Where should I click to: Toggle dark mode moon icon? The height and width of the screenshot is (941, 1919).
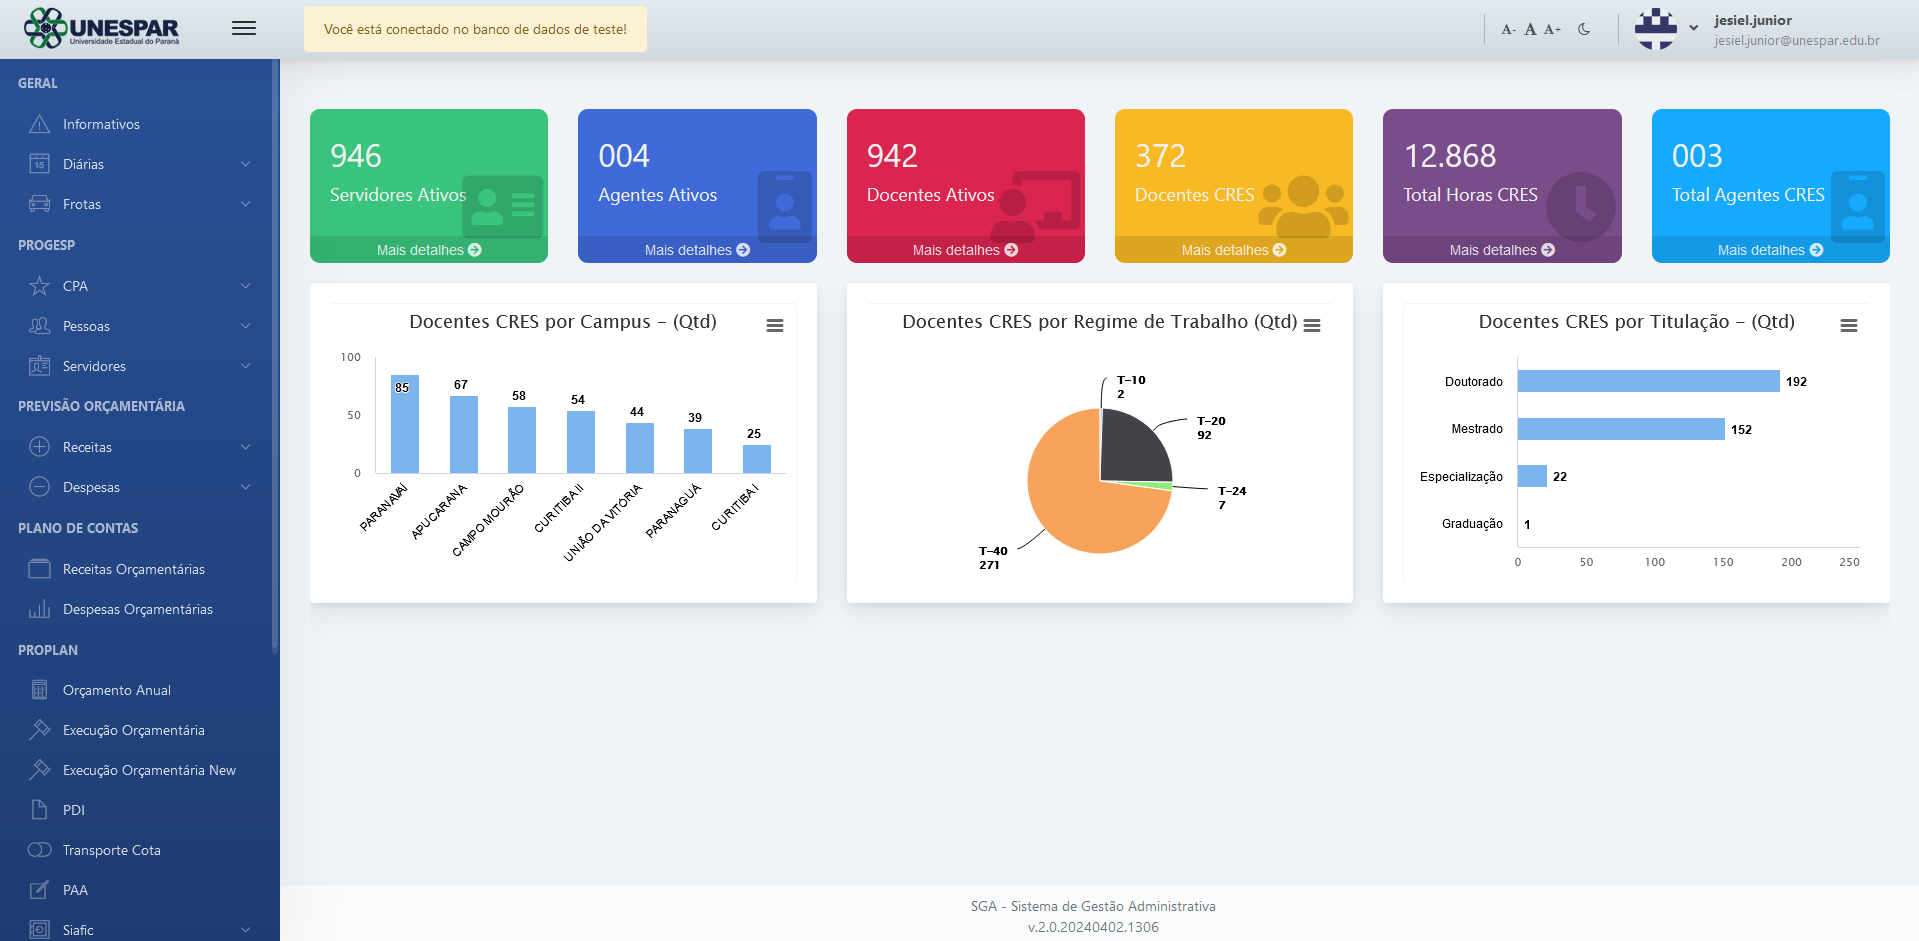click(1584, 29)
